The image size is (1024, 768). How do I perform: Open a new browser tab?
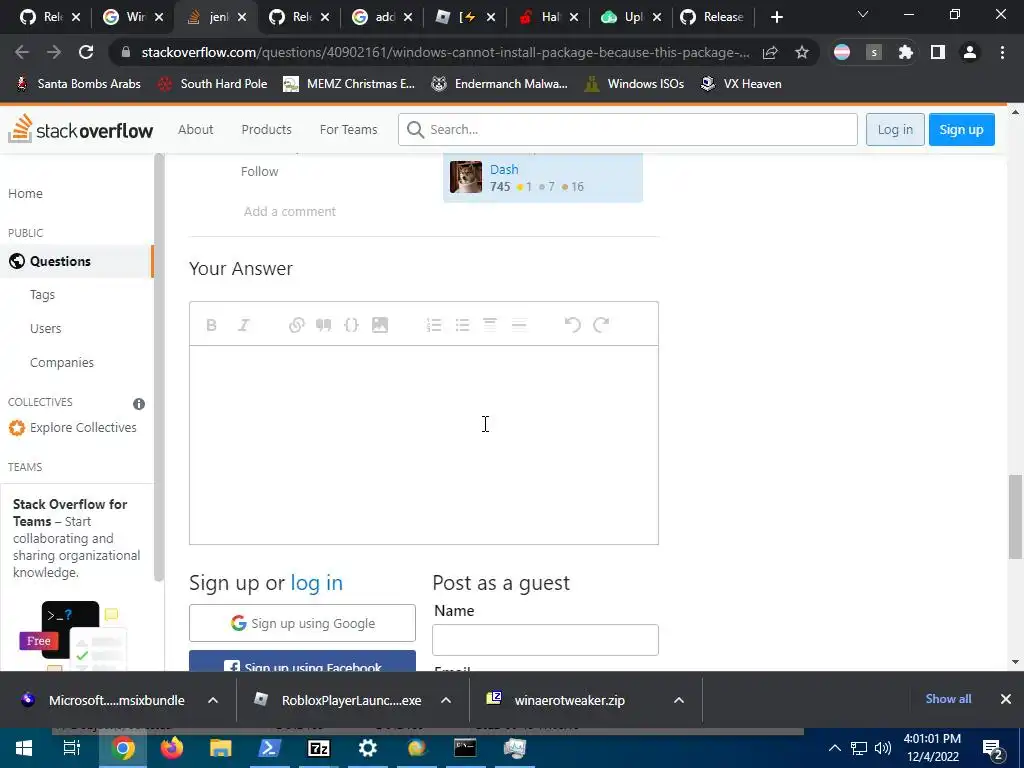point(776,17)
